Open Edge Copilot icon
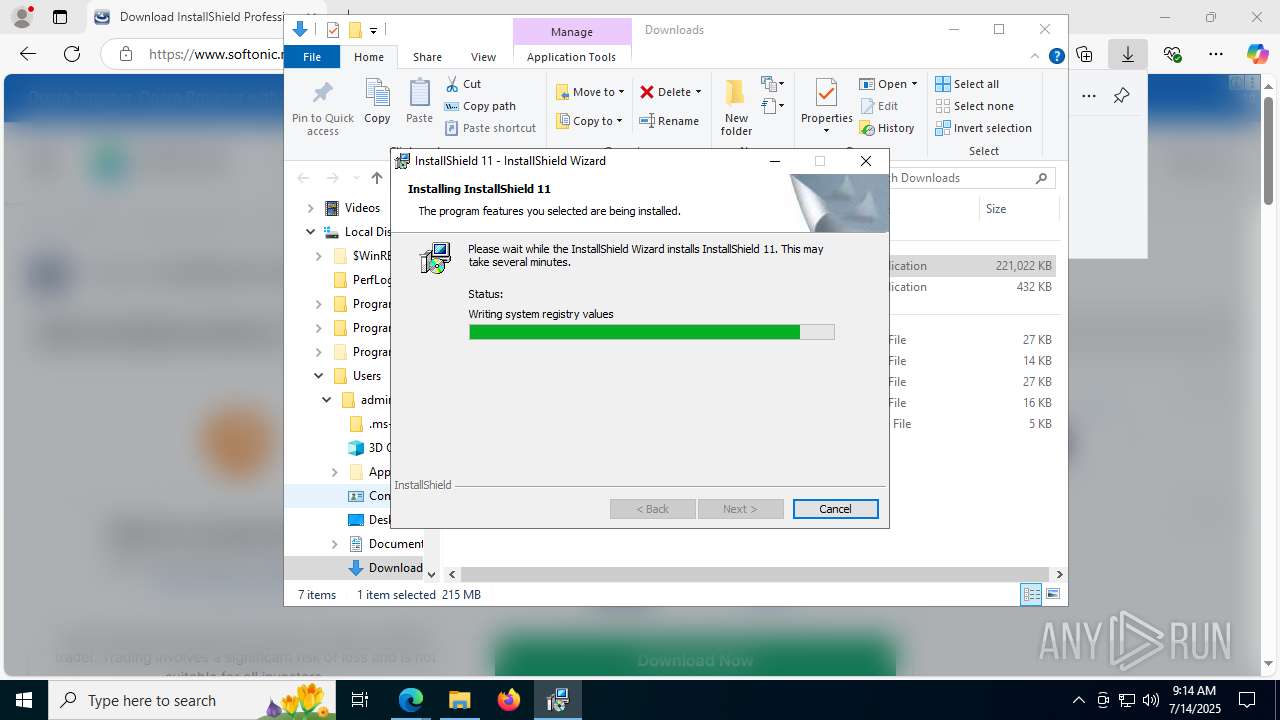This screenshot has height=720, width=1280. click(1257, 54)
